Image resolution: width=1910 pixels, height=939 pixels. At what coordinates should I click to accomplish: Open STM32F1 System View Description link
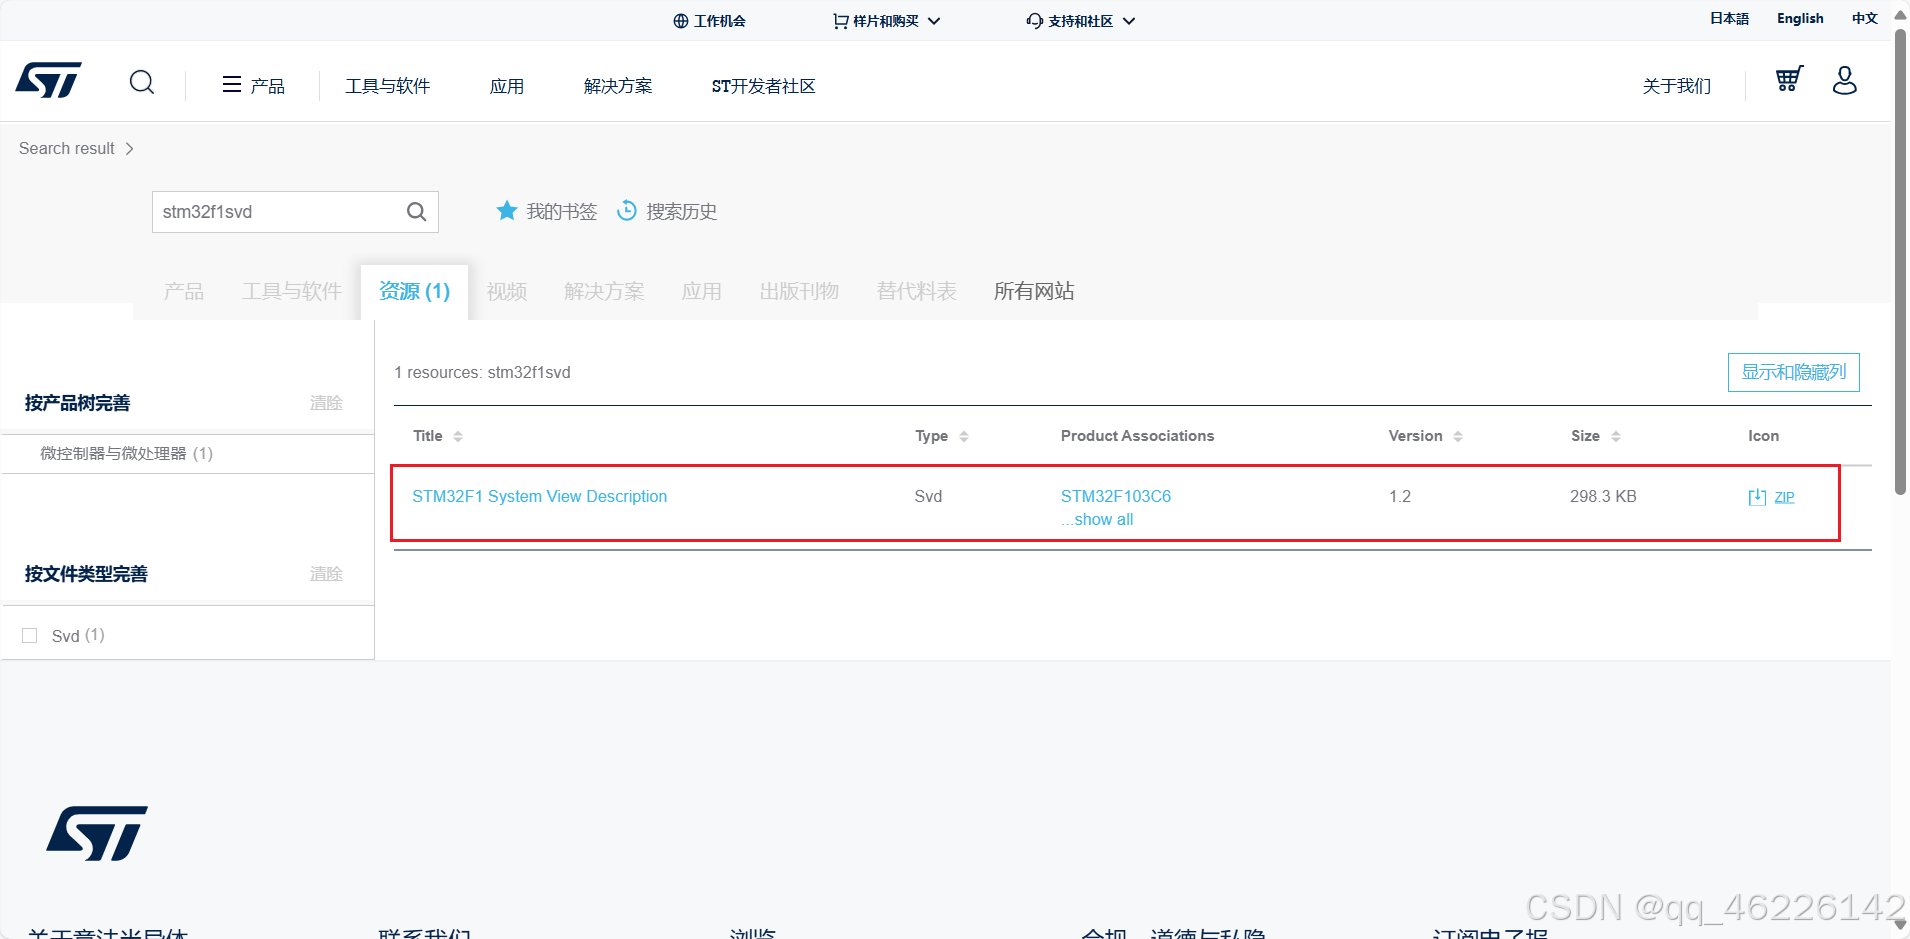click(540, 496)
